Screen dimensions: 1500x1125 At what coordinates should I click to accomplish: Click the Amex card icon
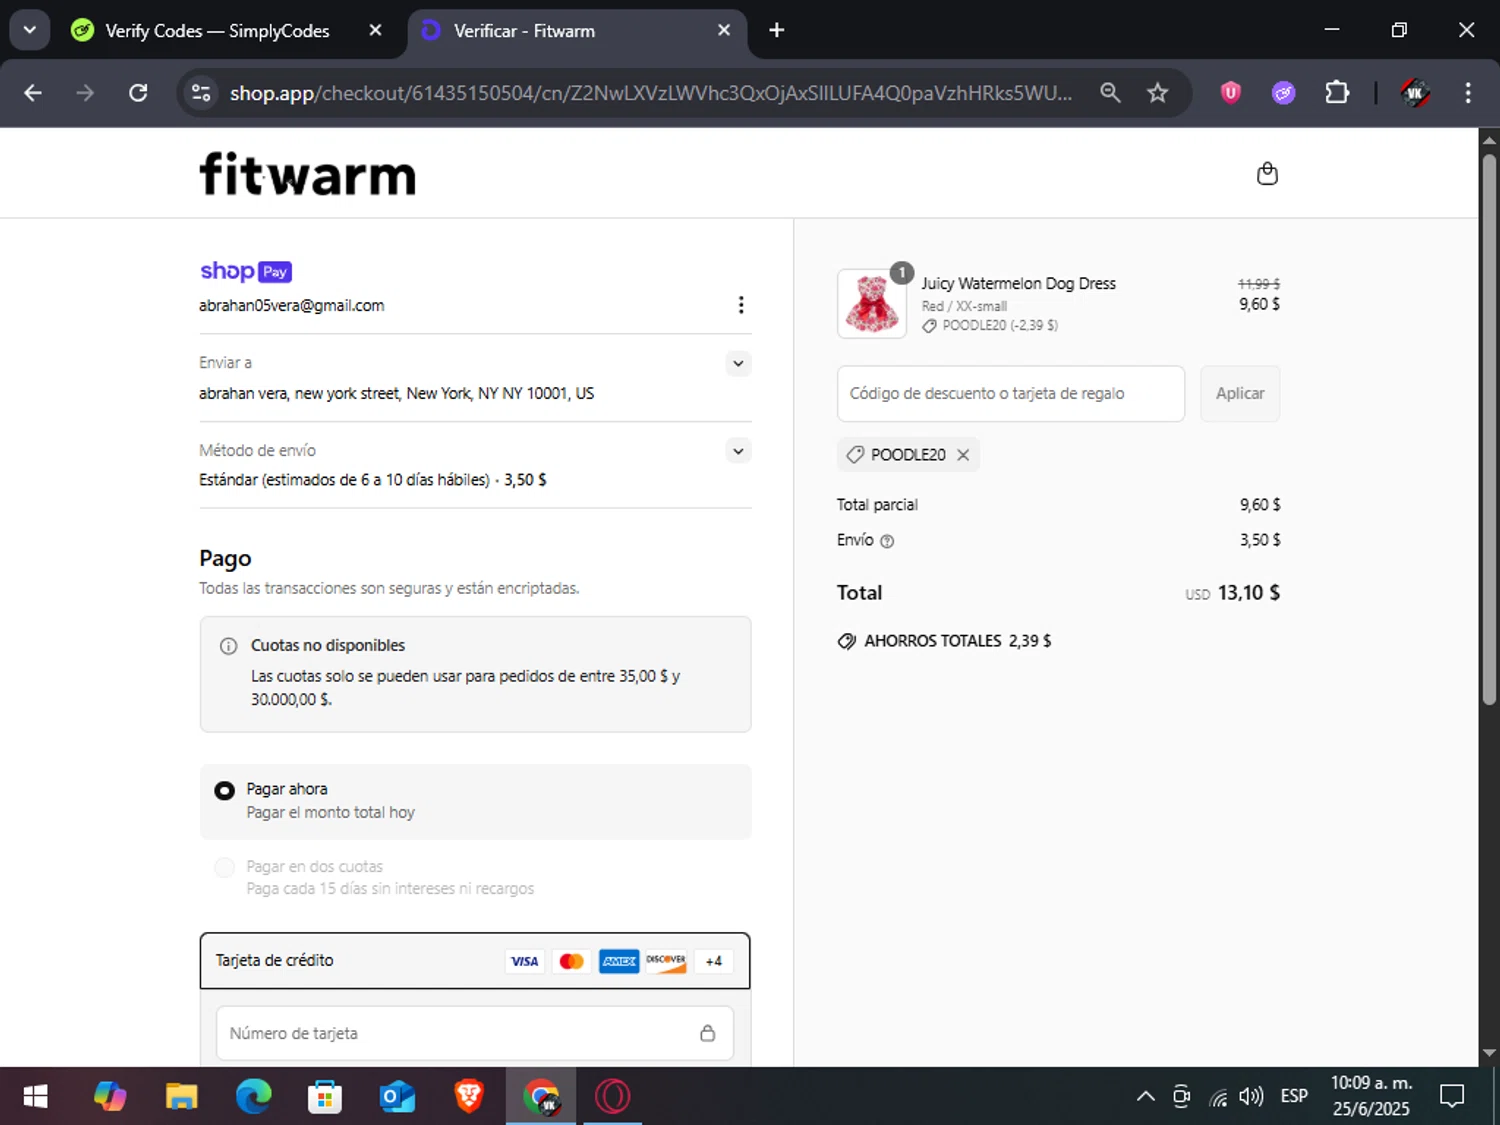(619, 961)
